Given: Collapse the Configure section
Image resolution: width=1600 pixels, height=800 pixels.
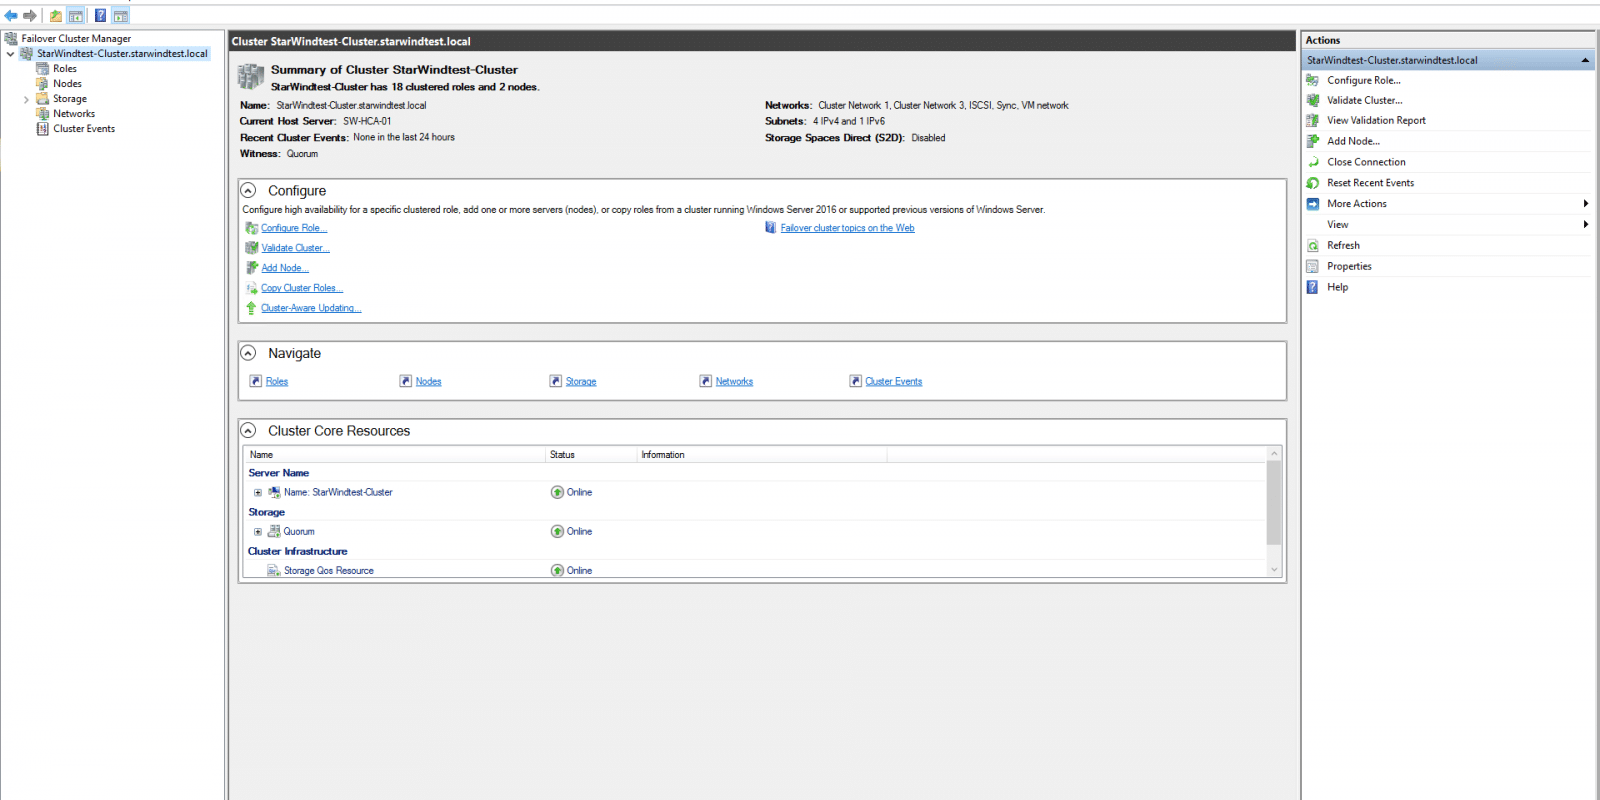Looking at the screenshot, I should pos(248,190).
